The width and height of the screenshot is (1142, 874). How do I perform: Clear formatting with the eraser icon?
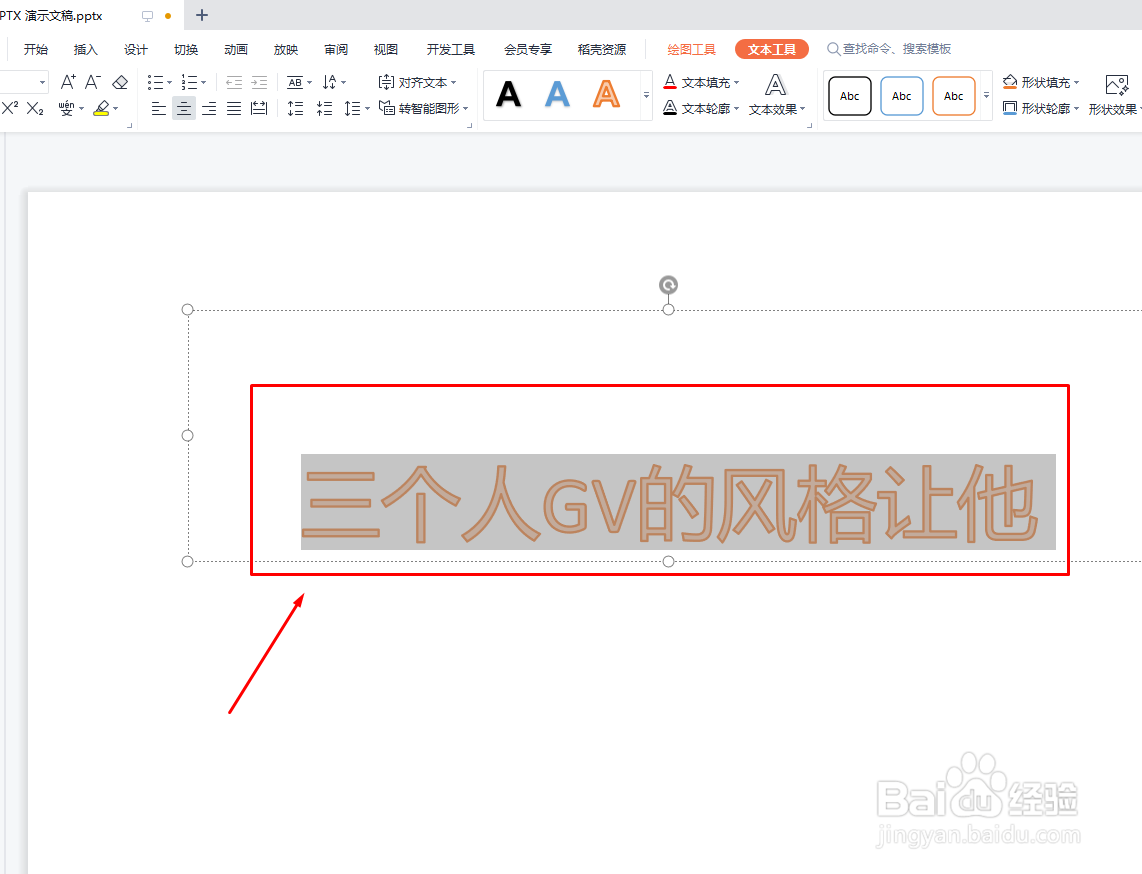coord(120,82)
